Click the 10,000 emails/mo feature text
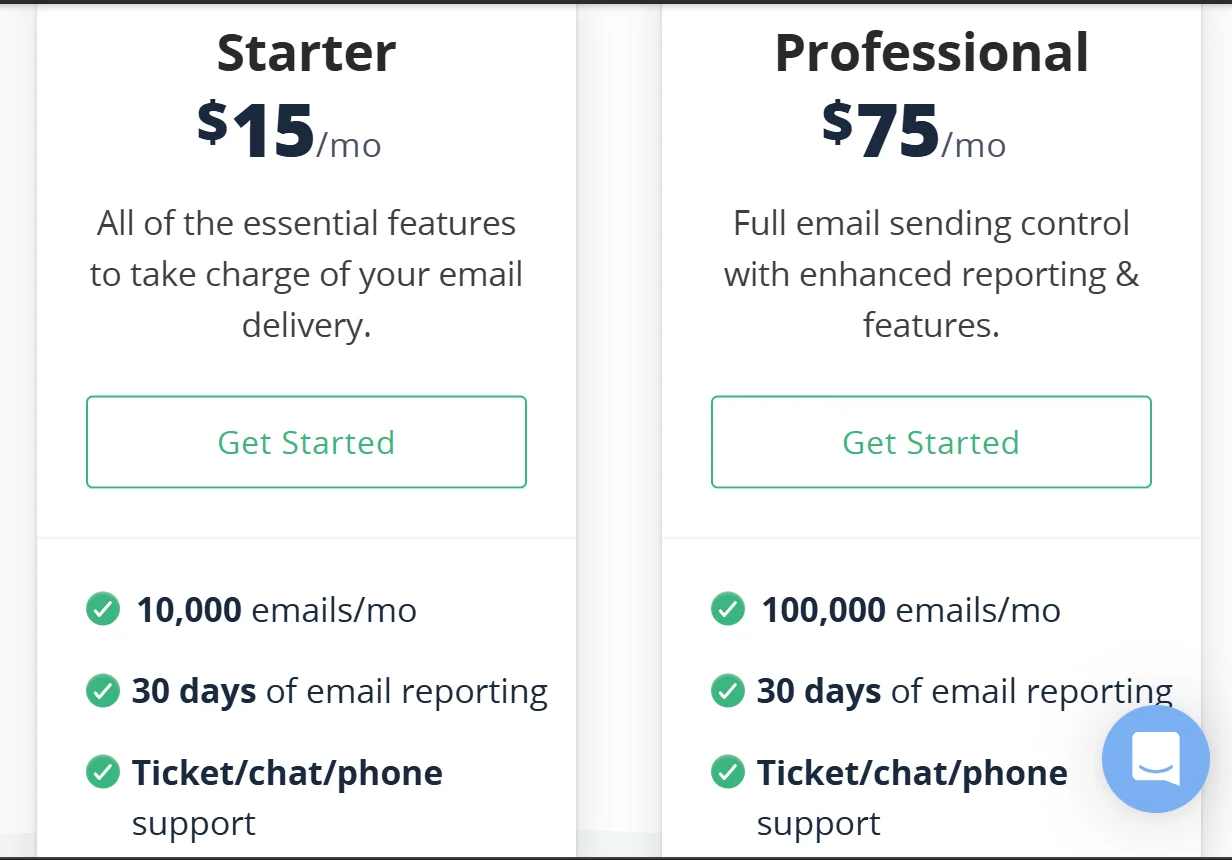 point(277,610)
